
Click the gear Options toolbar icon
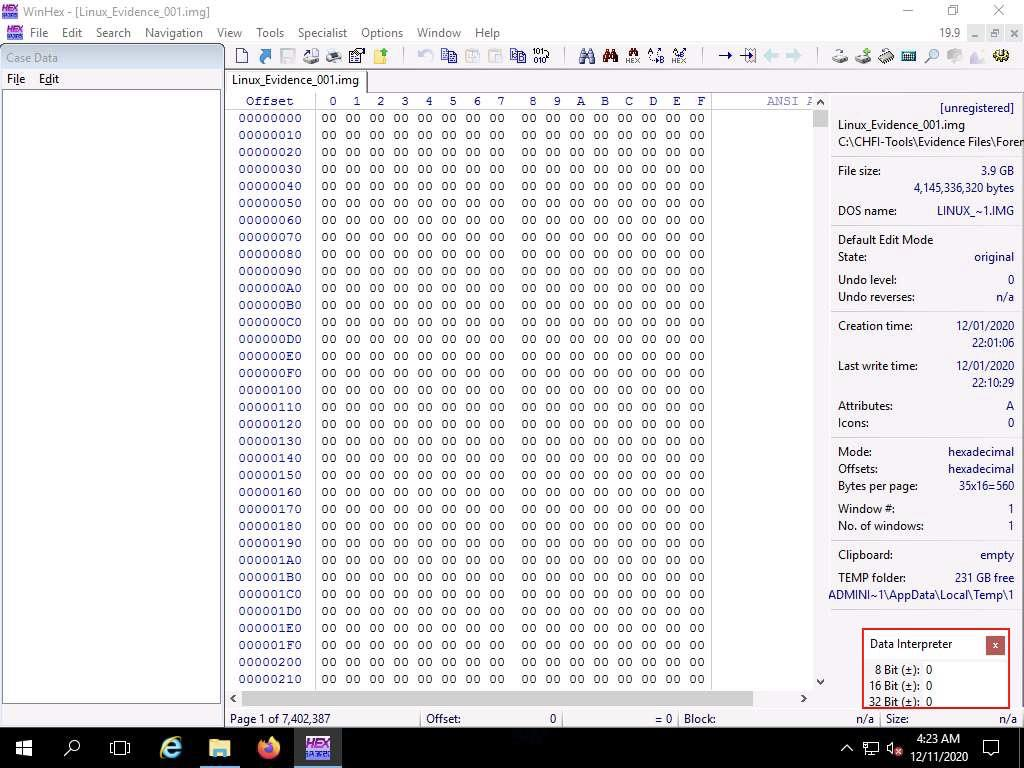click(x=1000, y=56)
